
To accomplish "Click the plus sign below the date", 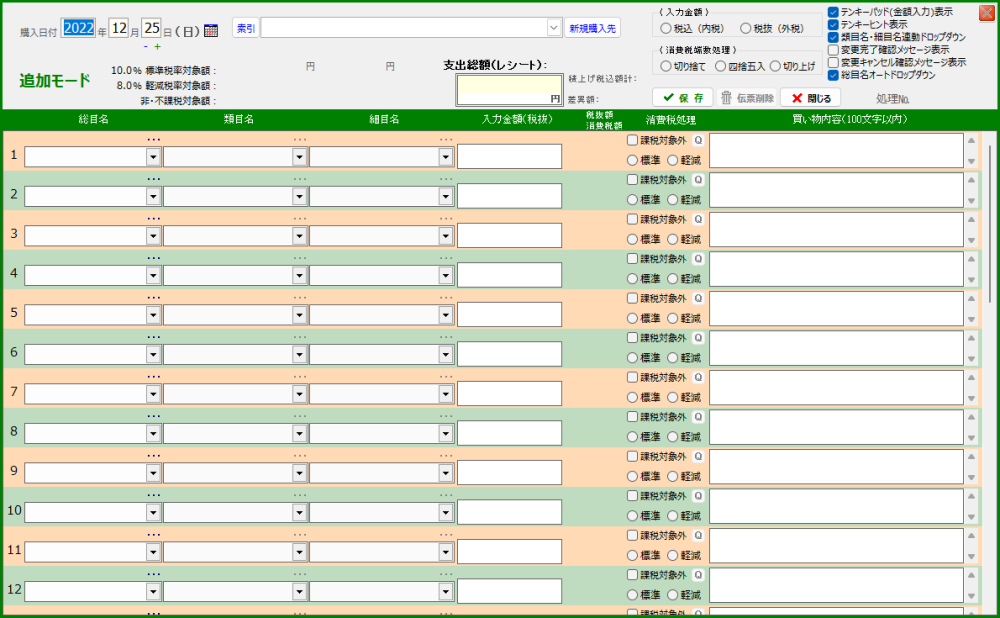I will (x=157, y=46).
